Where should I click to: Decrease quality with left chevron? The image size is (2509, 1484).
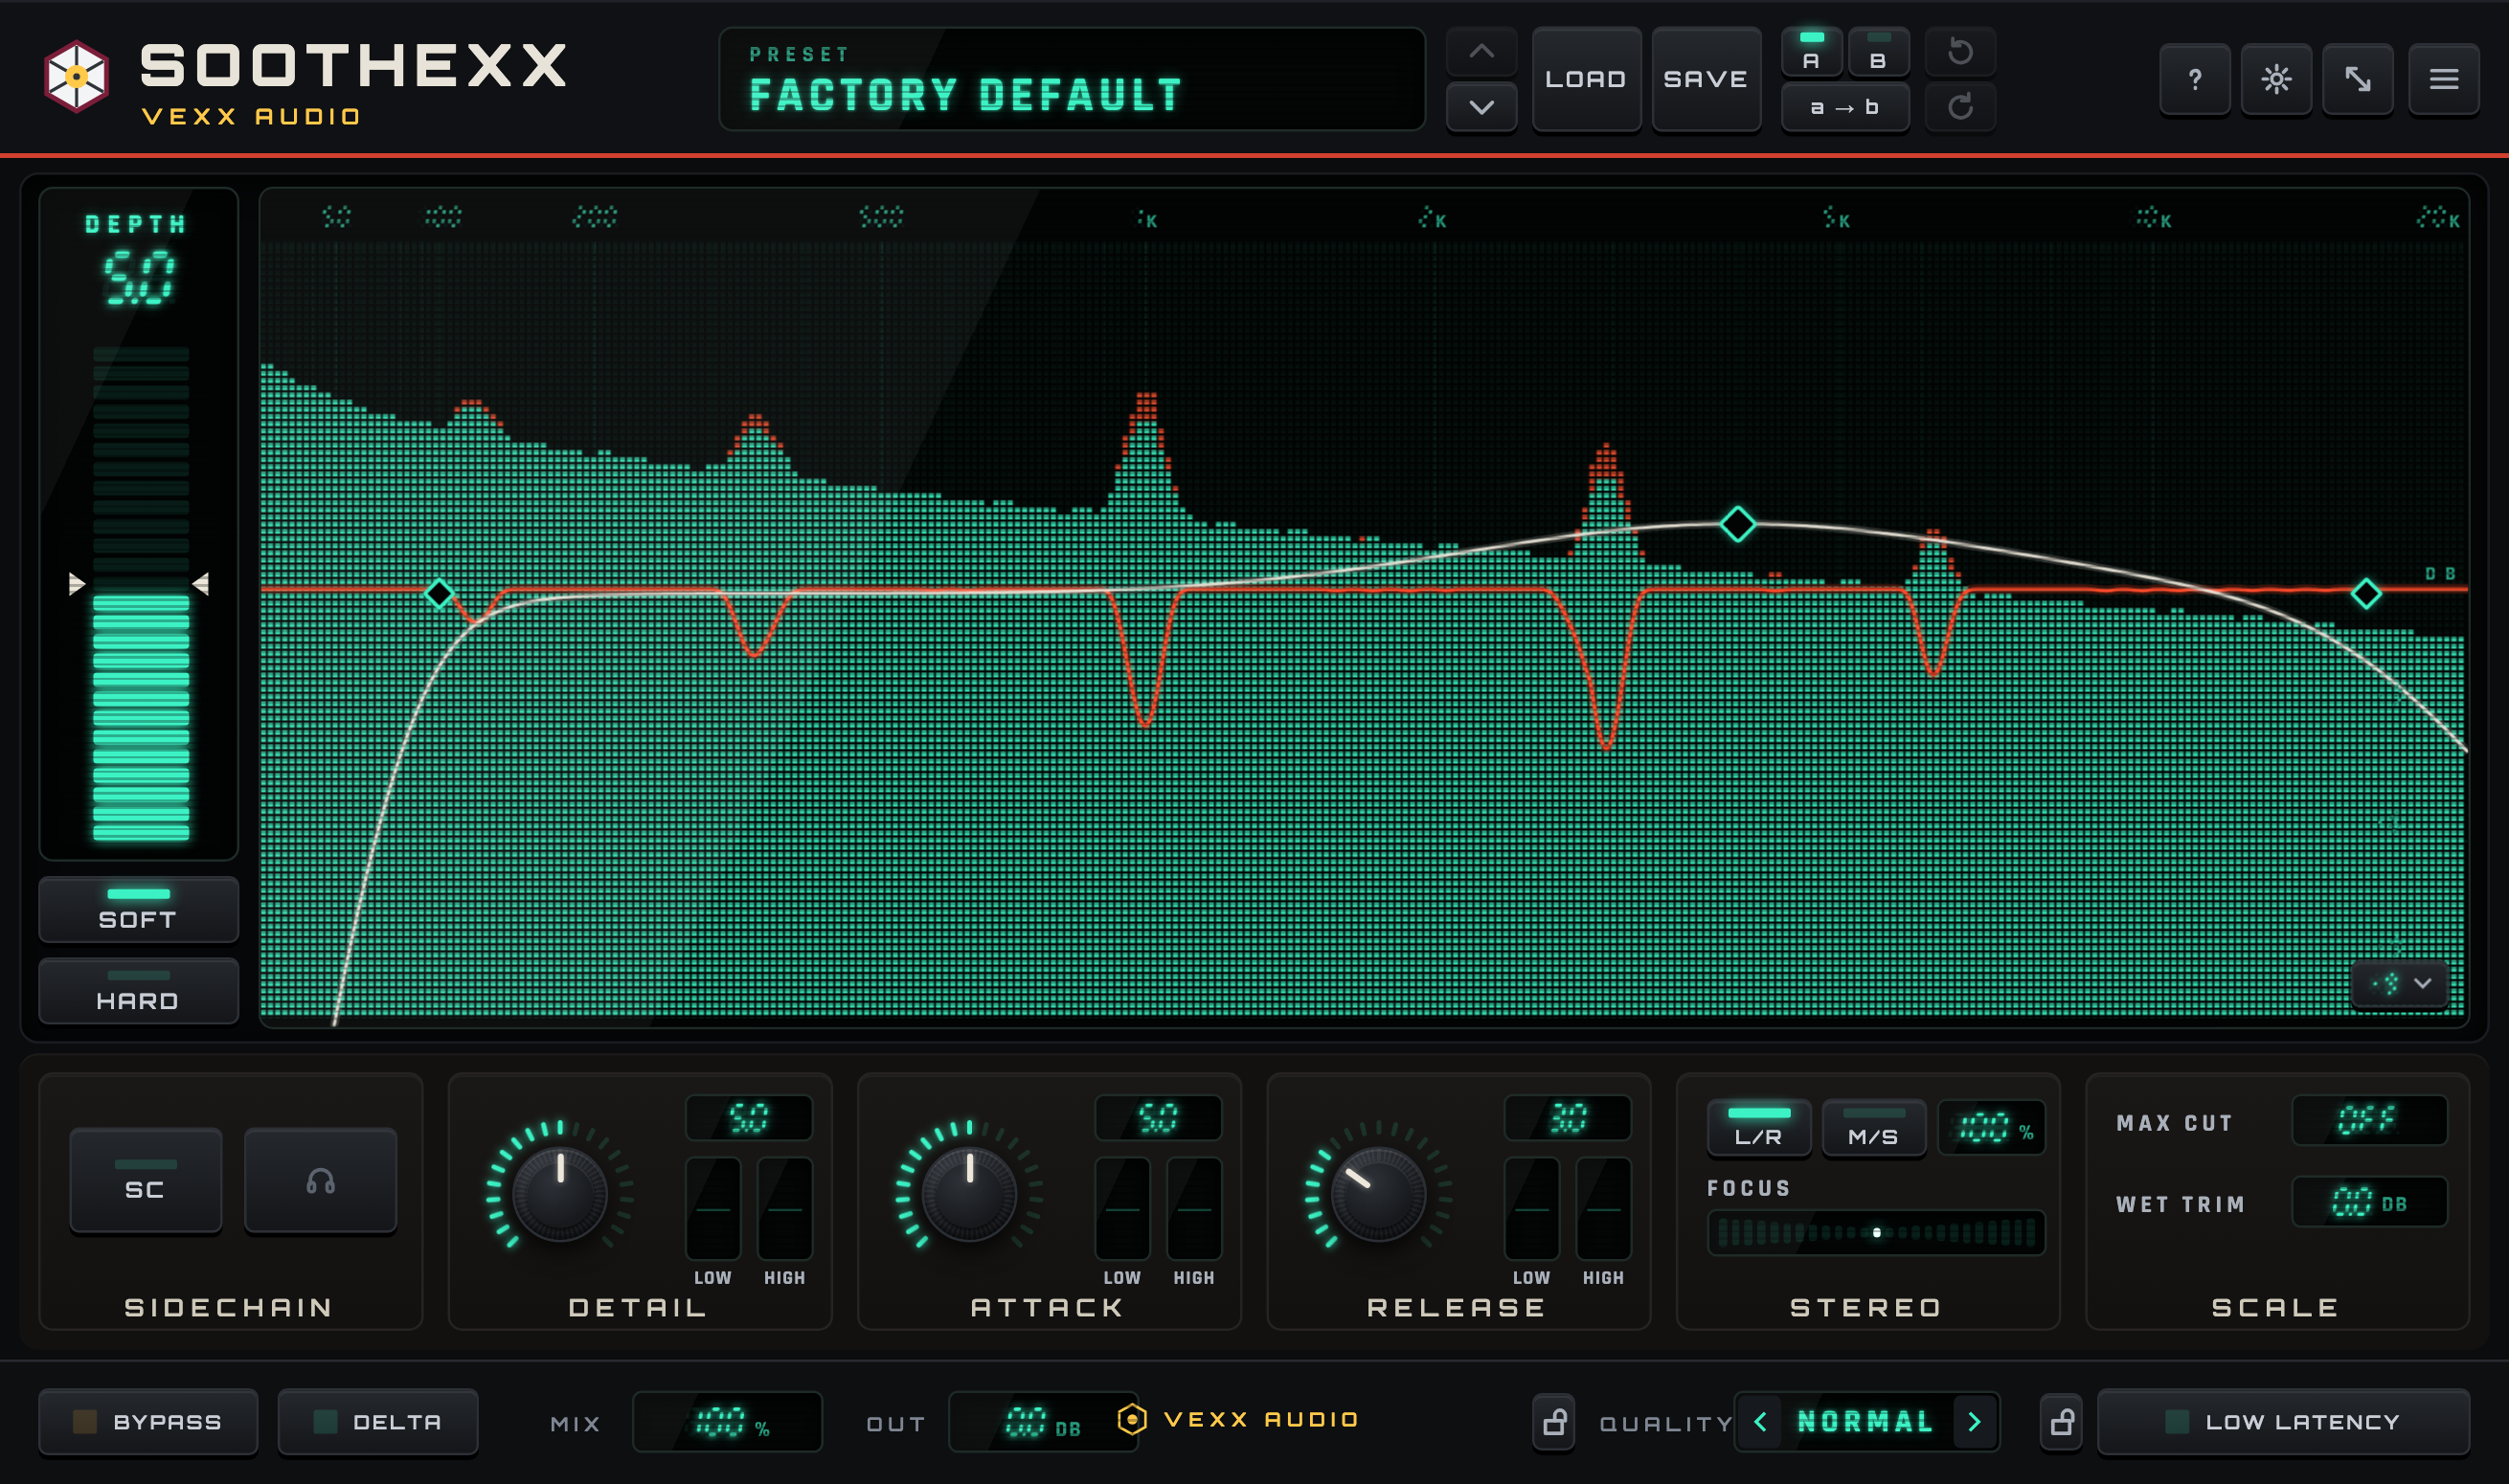click(1760, 1421)
